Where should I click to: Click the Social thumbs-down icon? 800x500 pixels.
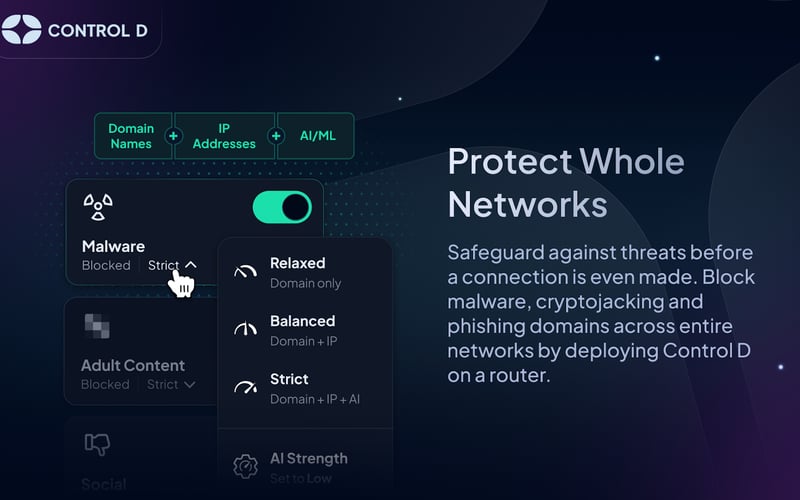click(x=97, y=443)
